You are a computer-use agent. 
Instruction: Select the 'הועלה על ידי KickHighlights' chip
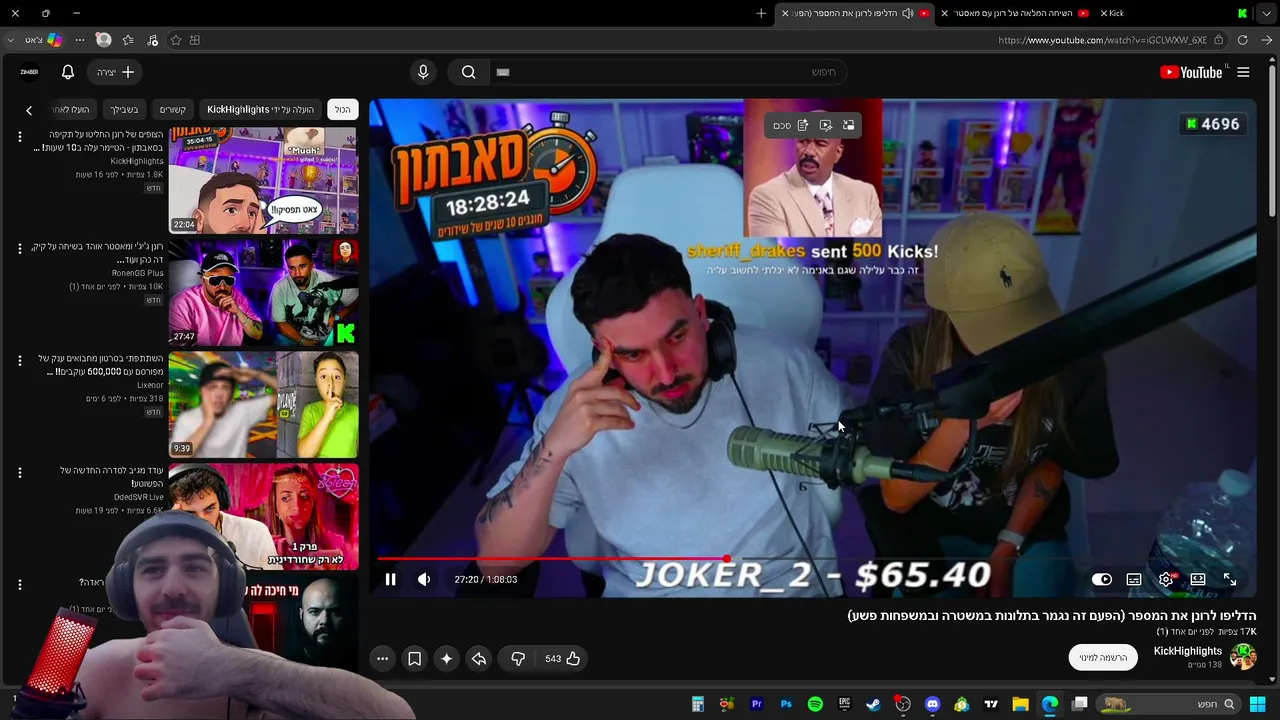(x=260, y=109)
